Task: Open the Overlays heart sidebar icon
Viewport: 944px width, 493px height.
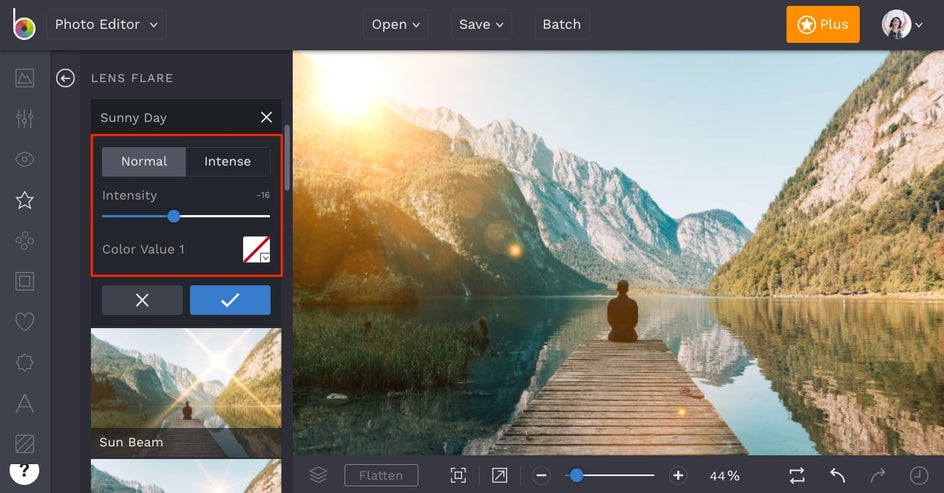Action: click(25, 321)
